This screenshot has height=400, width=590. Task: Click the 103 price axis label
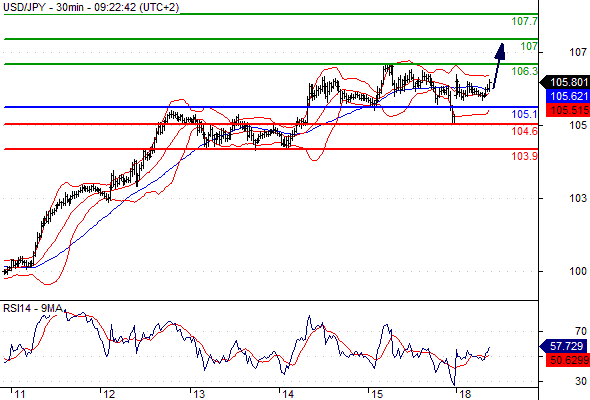point(578,198)
